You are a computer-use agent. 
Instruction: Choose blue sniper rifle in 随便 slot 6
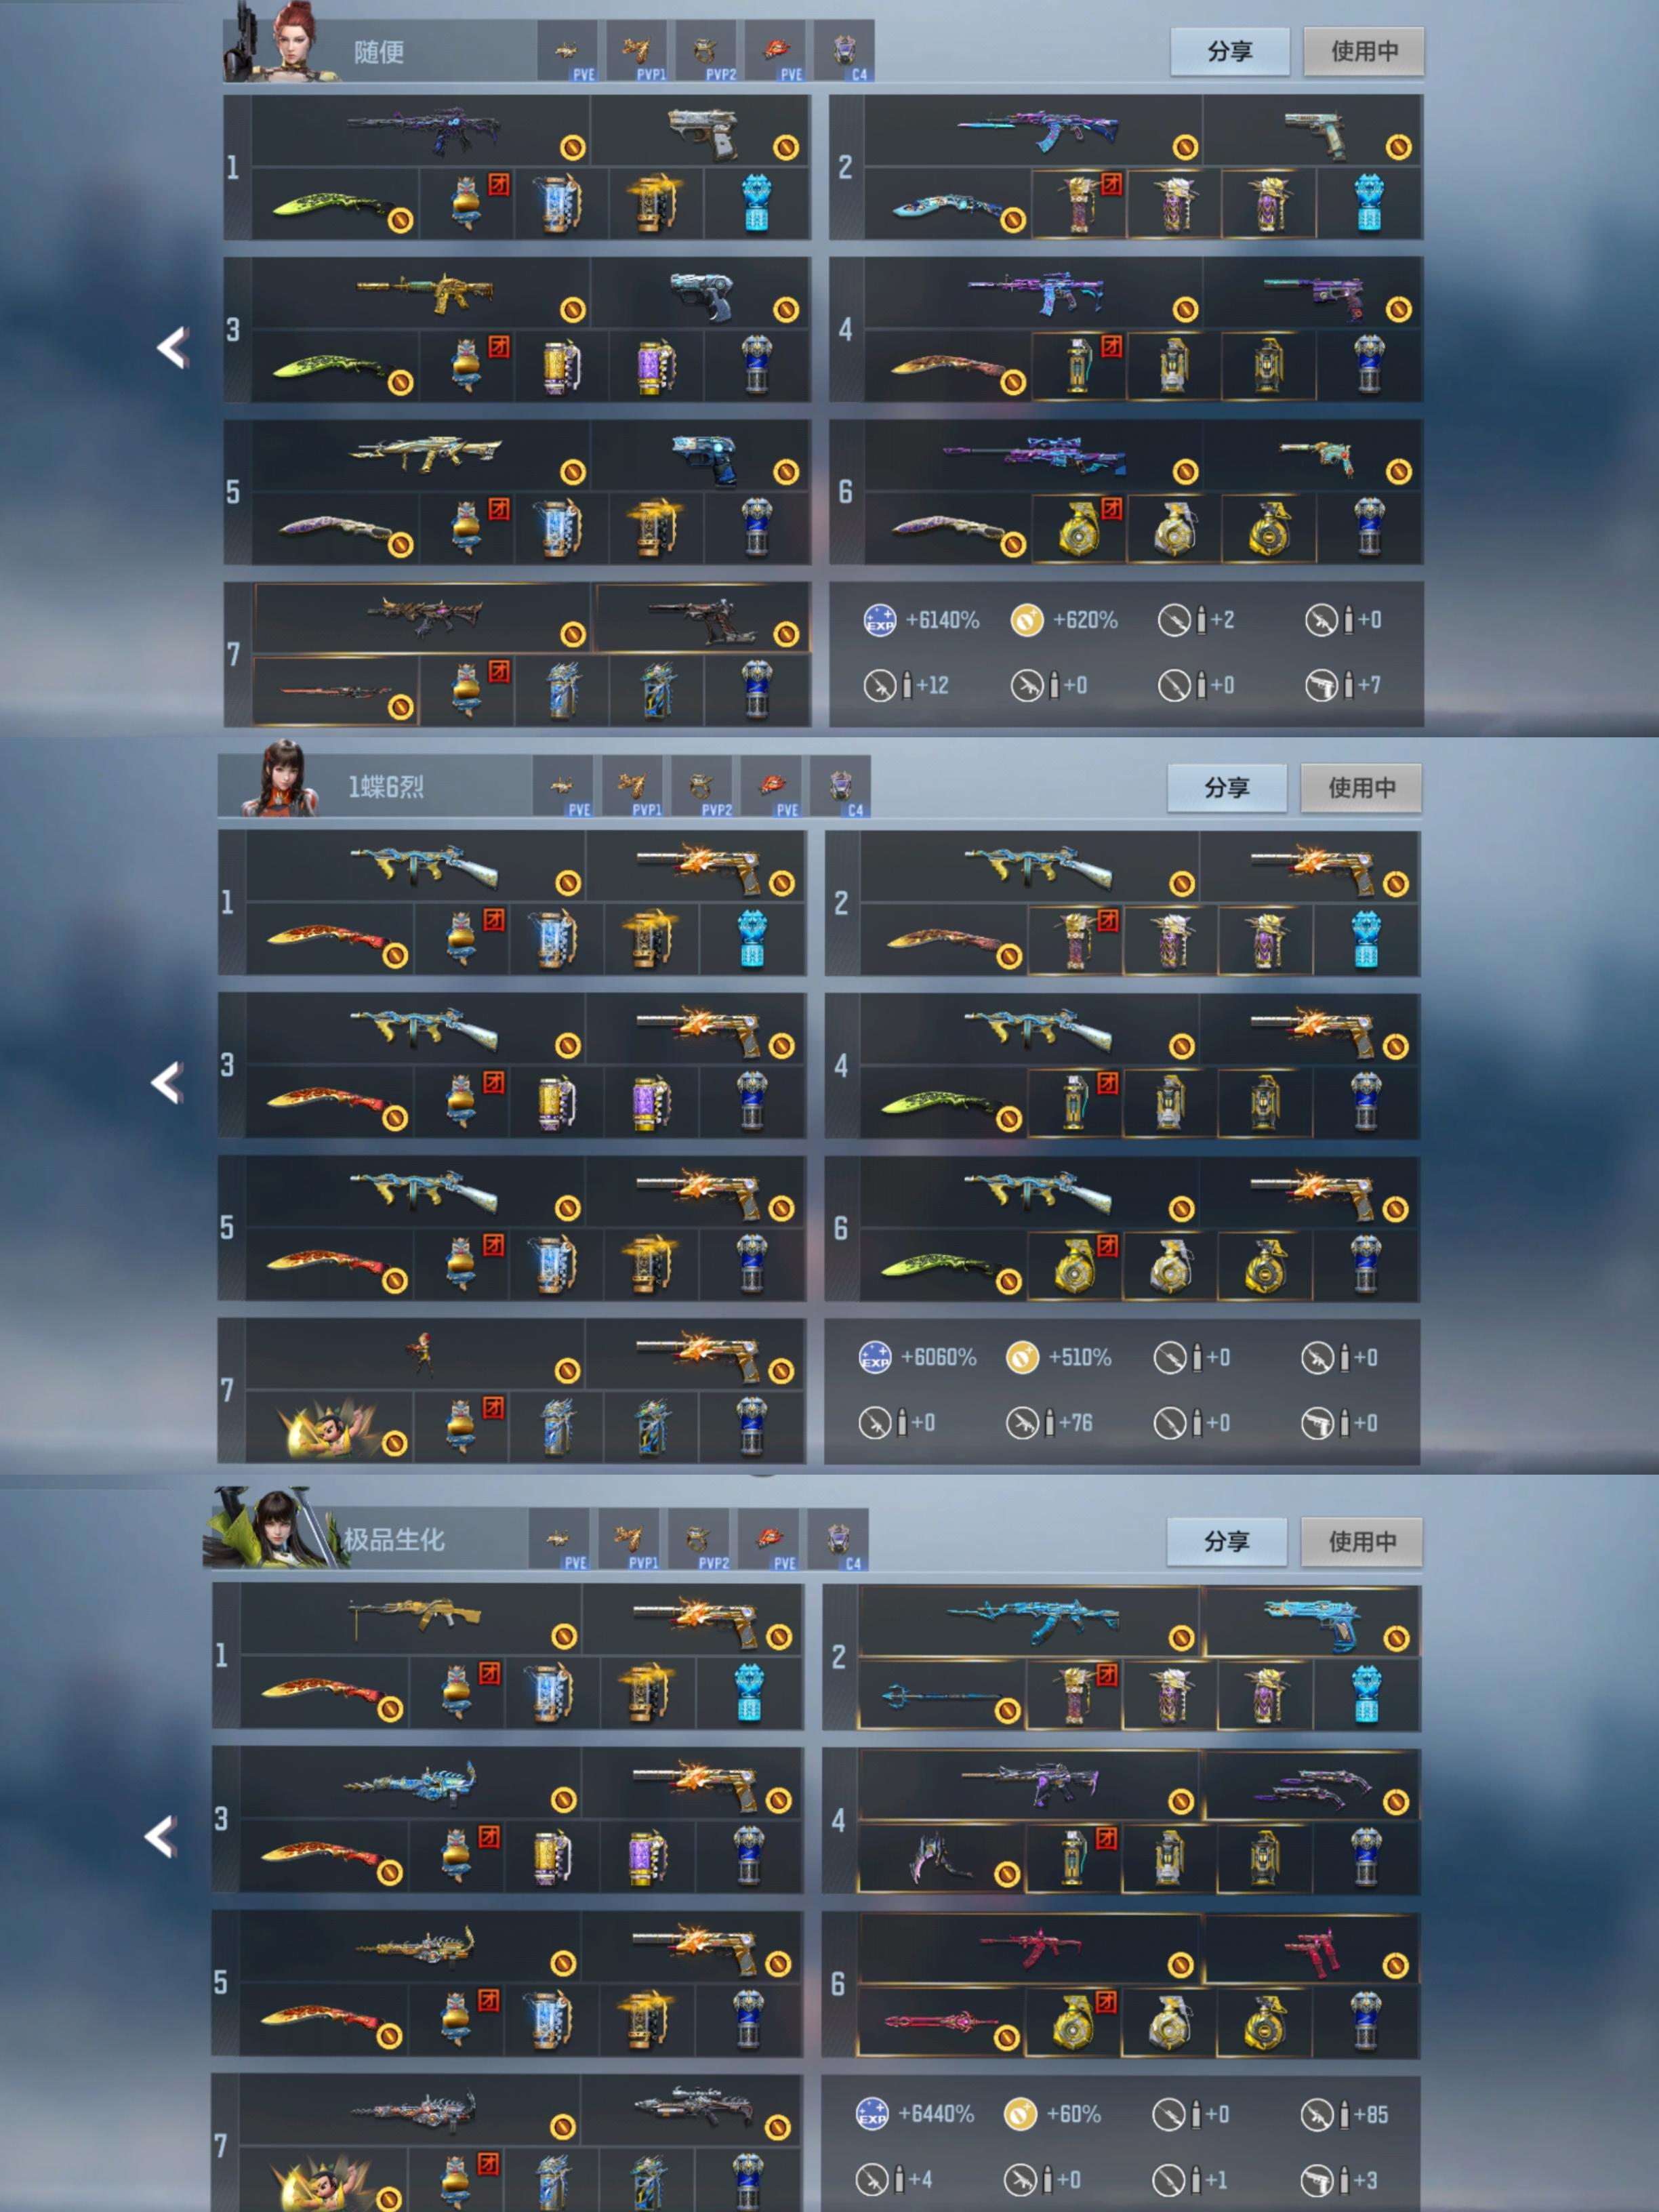tap(1033, 456)
